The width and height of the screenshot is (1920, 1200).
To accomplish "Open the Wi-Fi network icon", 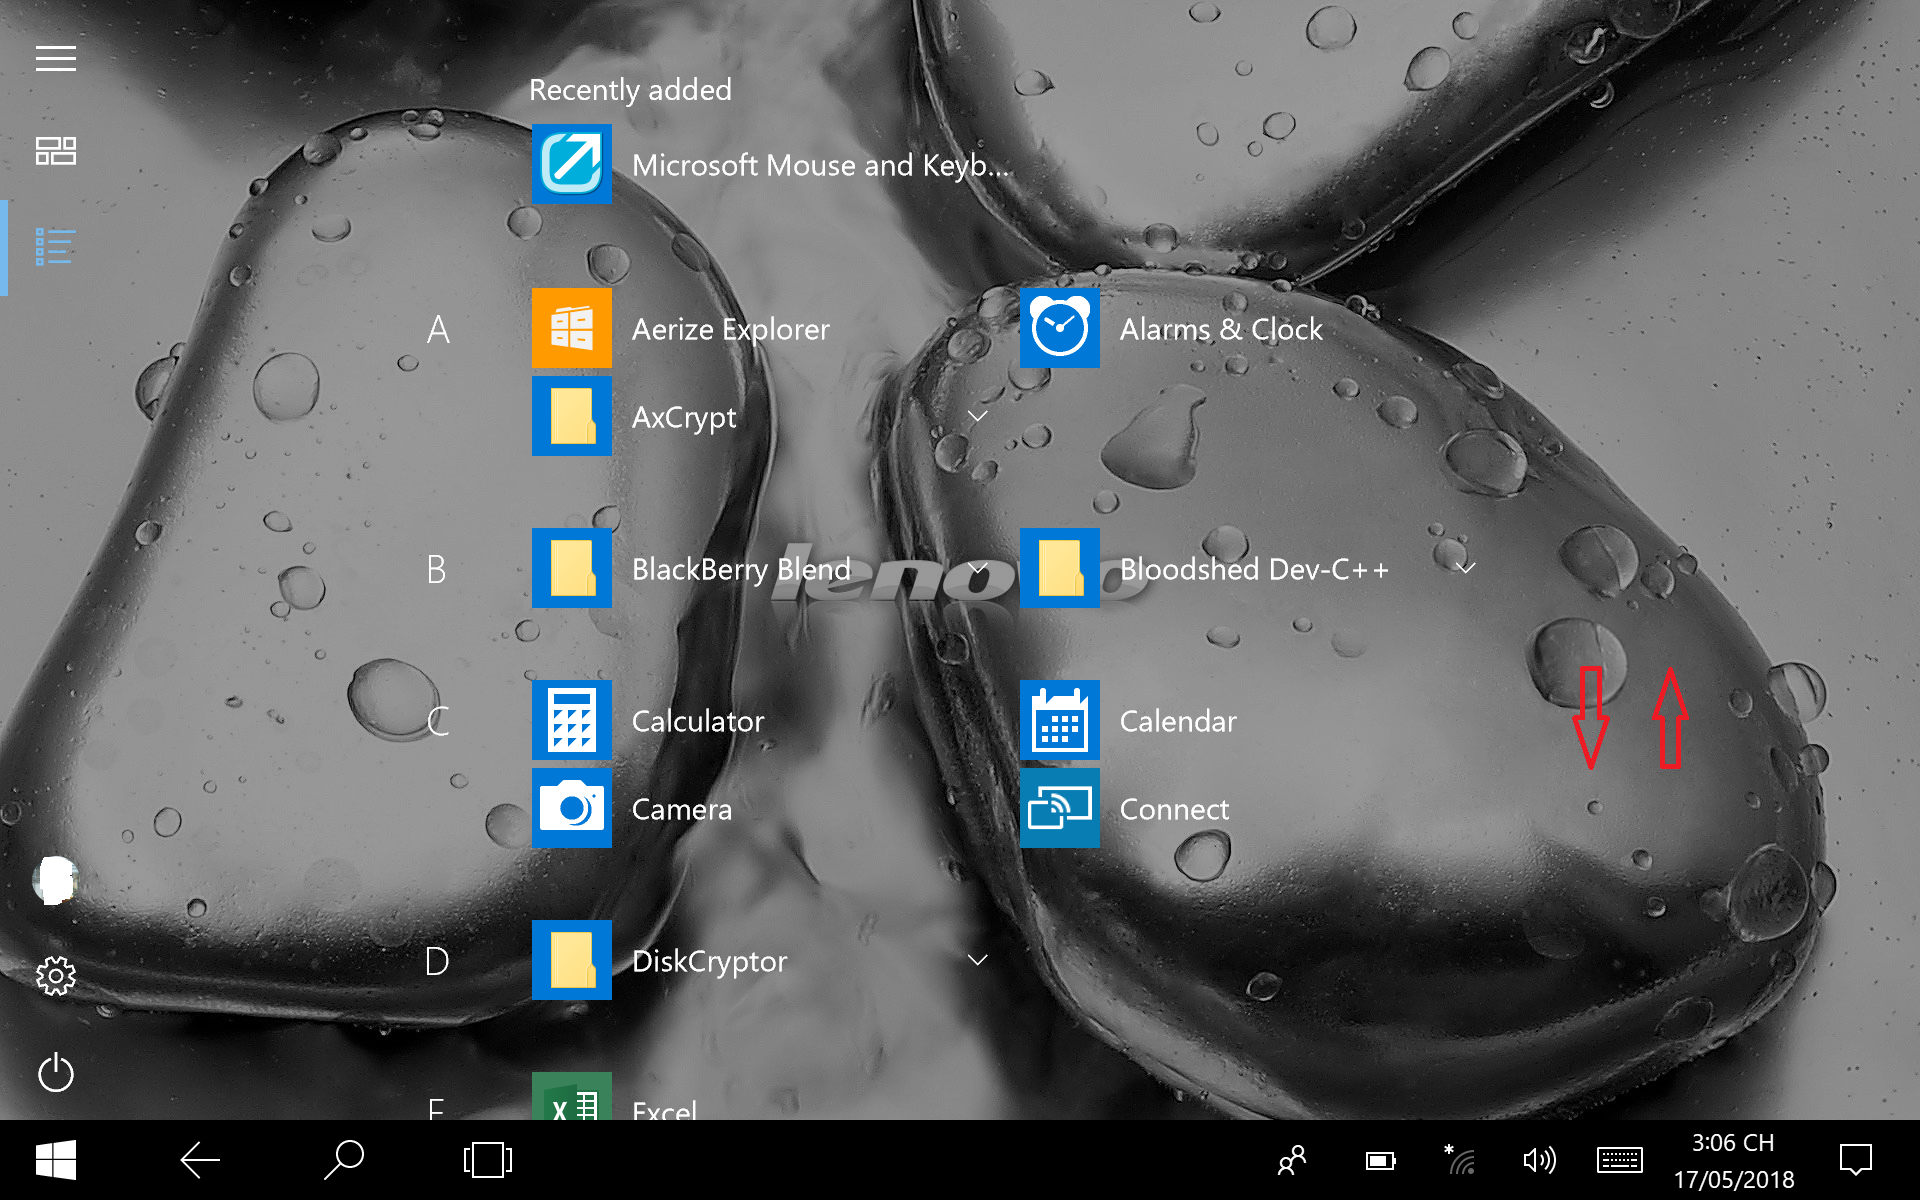I will (x=1460, y=1160).
